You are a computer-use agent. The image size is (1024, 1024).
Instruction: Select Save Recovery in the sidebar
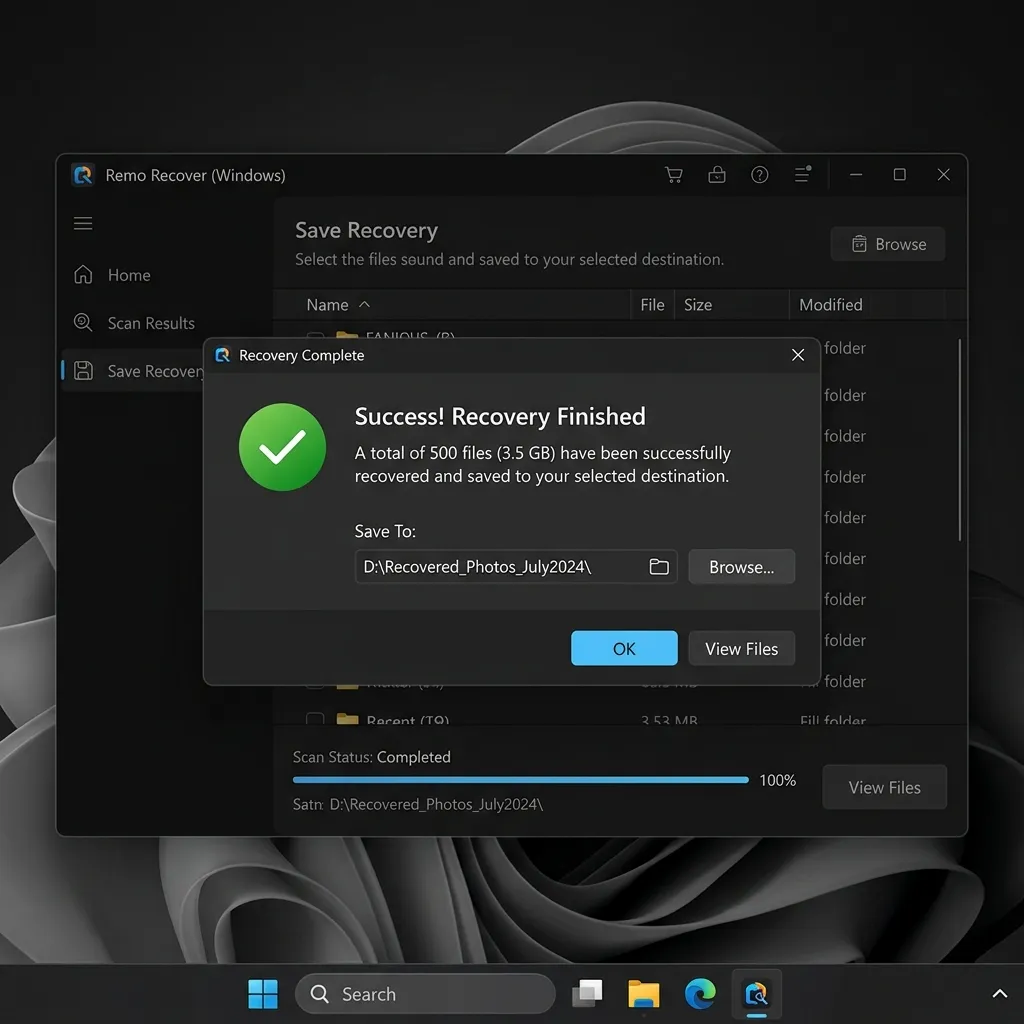click(134, 371)
